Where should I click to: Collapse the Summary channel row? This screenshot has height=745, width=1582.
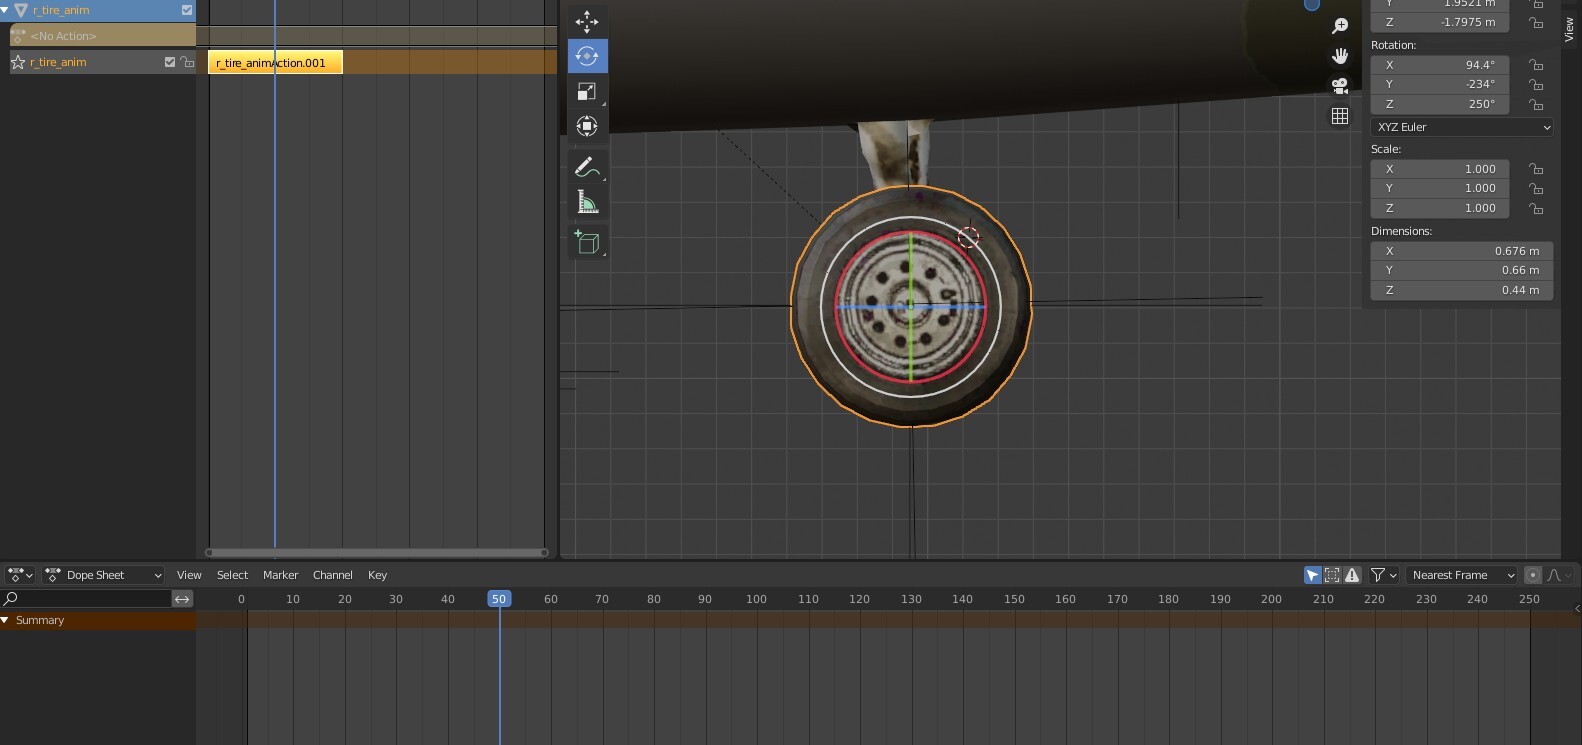pos(6,620)
